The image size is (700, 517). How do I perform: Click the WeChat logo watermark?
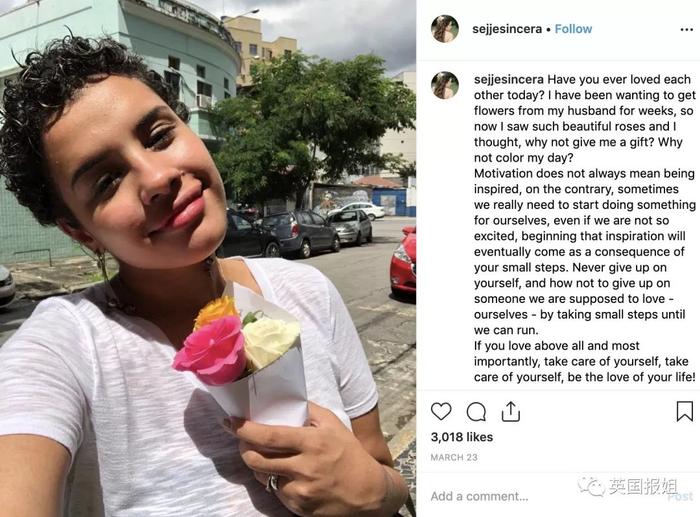pyautogui.click(x=591, y=486)
